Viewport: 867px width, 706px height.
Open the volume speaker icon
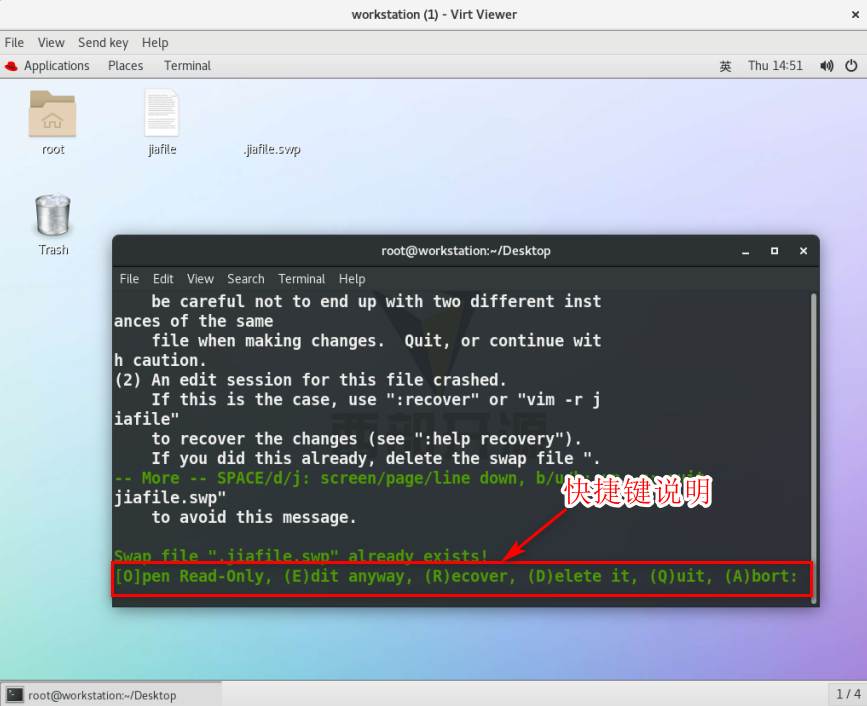826,66
